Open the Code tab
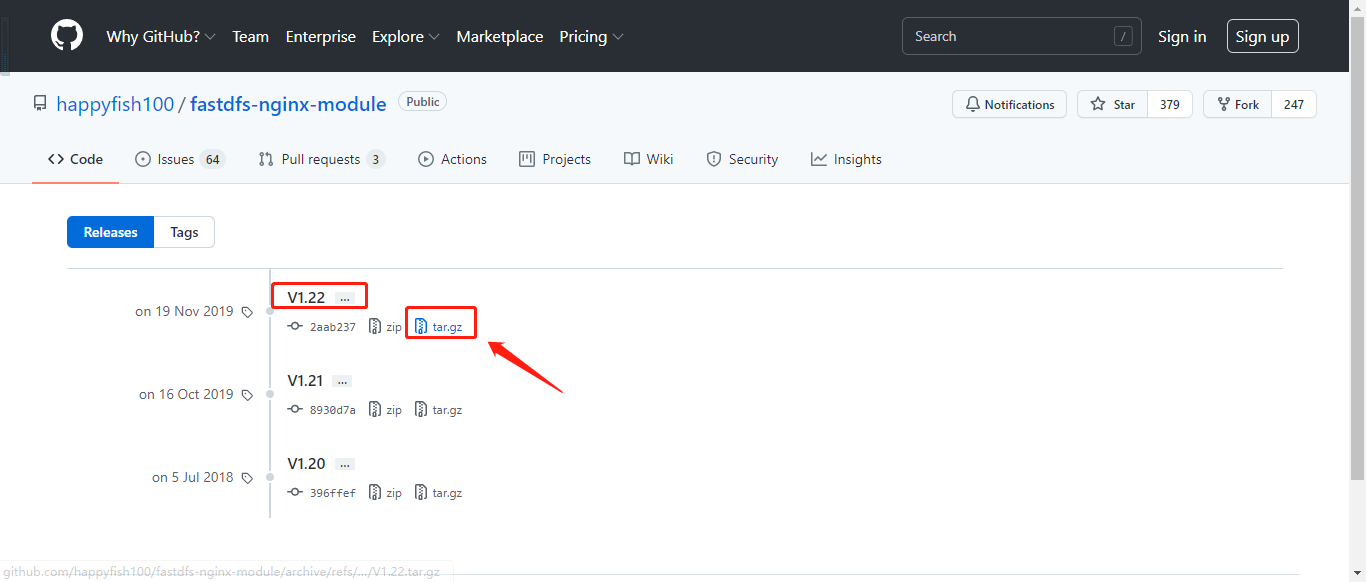 click(75, 159)
